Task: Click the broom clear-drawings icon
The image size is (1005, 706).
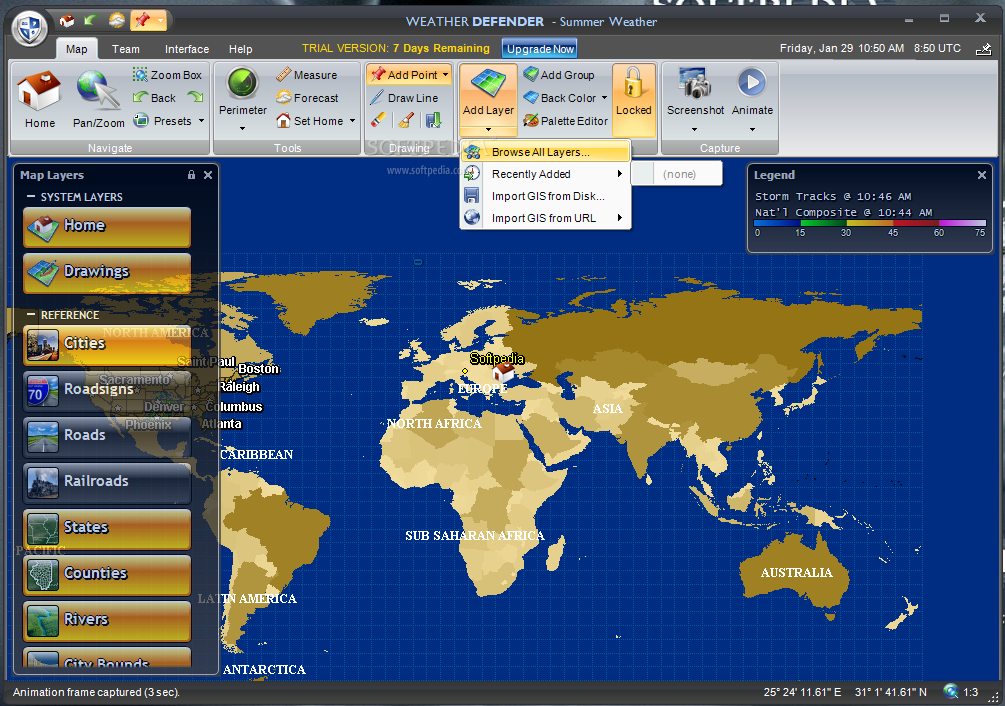Action: click(x=406, y=120)
